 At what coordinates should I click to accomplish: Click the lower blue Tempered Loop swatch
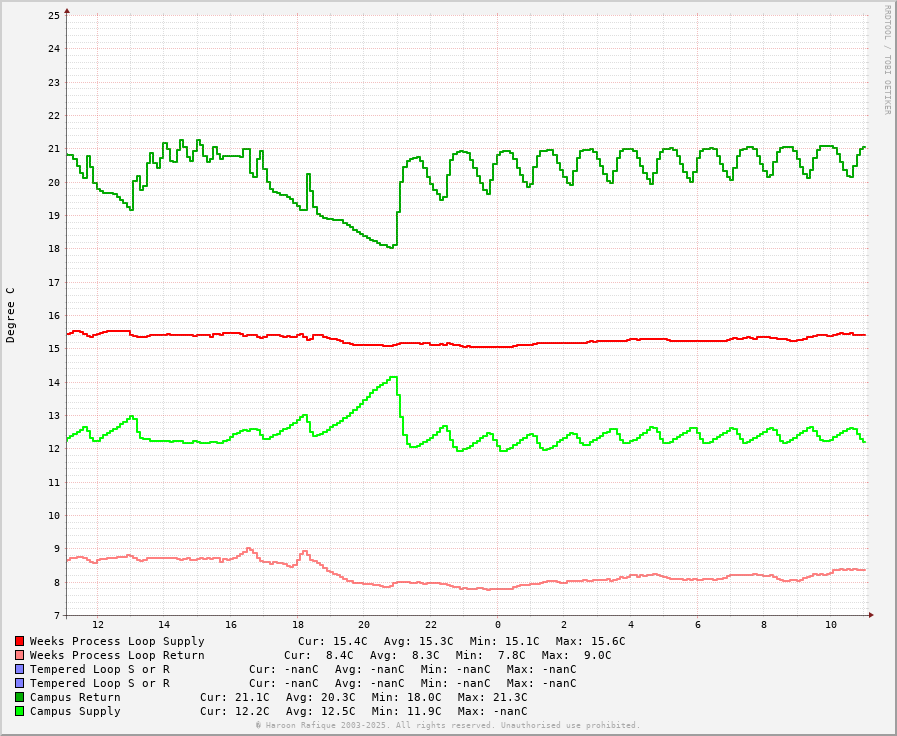click(x=19, y=683)
